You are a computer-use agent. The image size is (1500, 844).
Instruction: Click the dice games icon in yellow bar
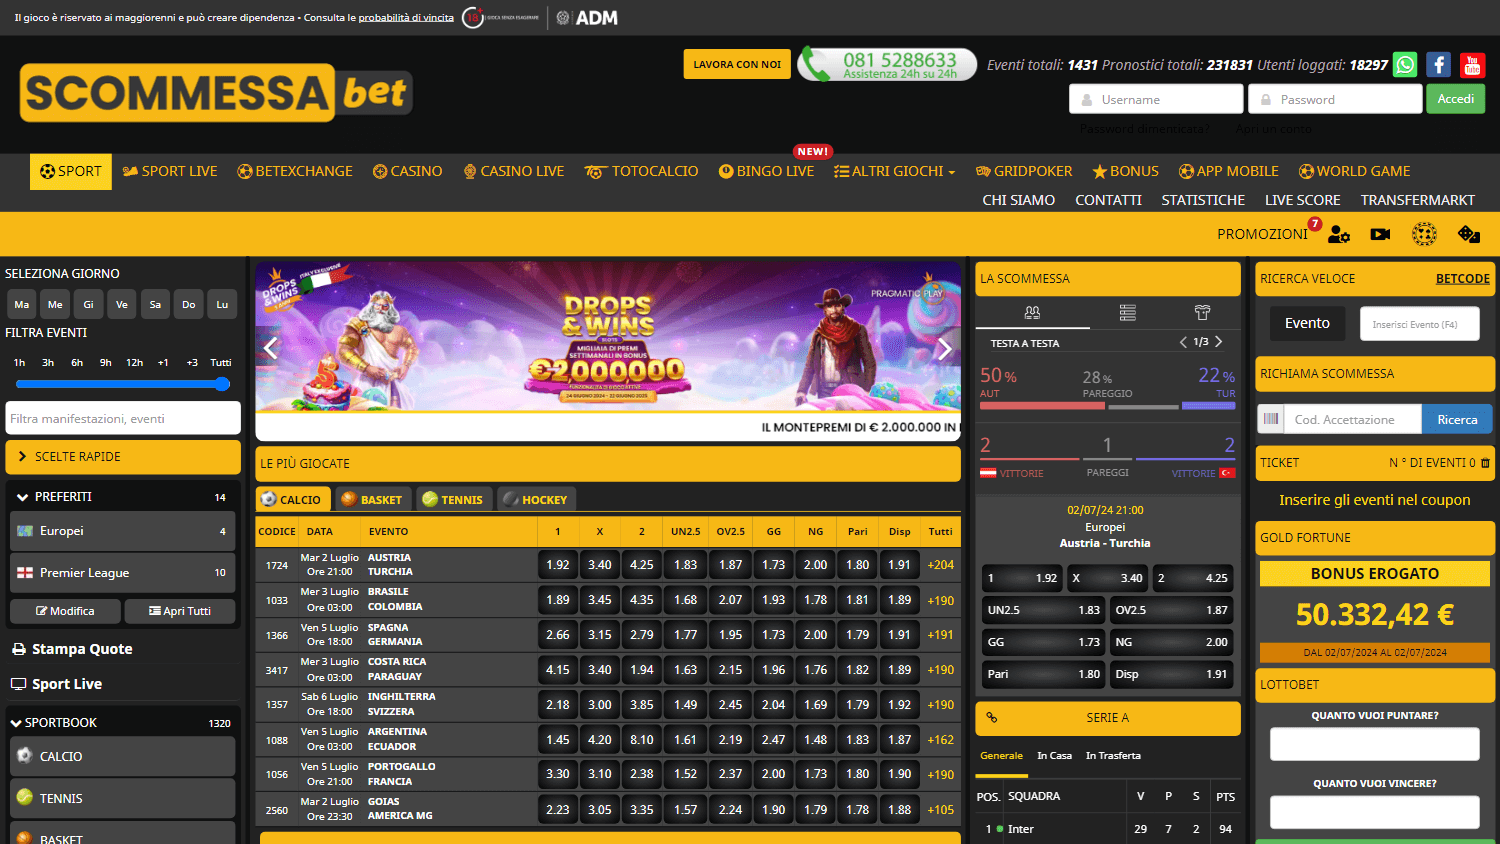pos(1469,234)
